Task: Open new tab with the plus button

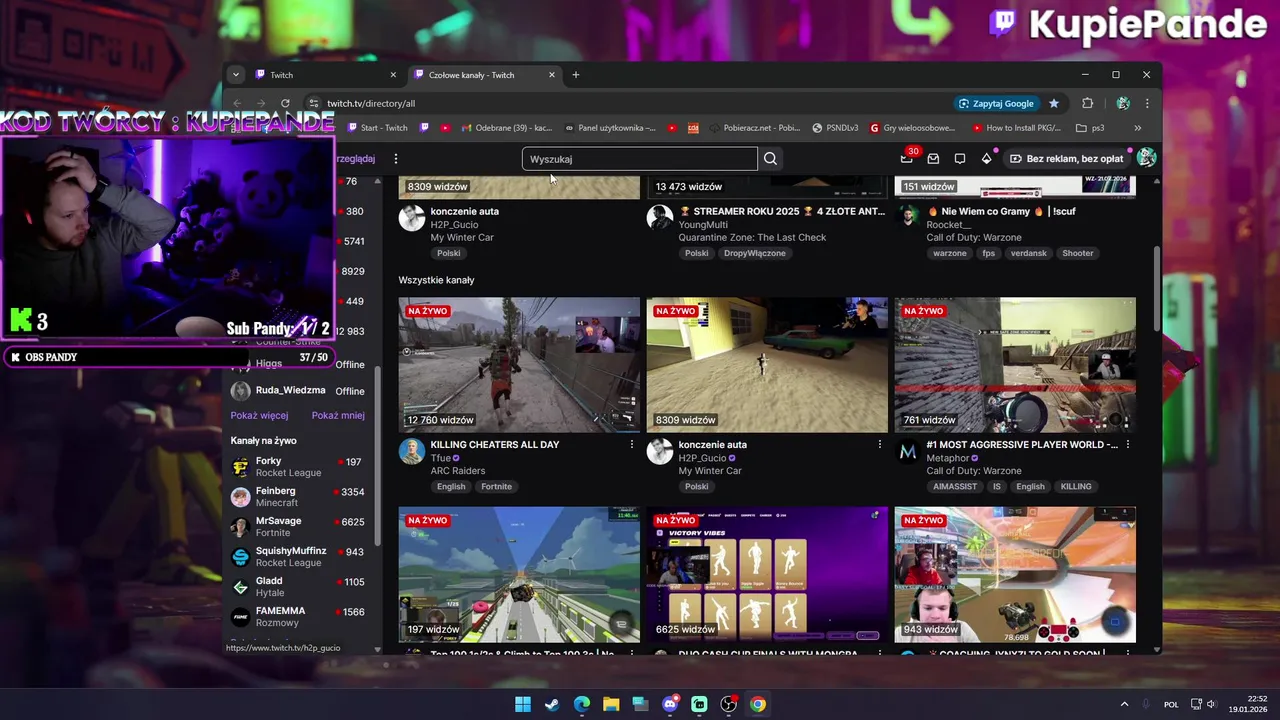Action: click(x=575, y=75)
